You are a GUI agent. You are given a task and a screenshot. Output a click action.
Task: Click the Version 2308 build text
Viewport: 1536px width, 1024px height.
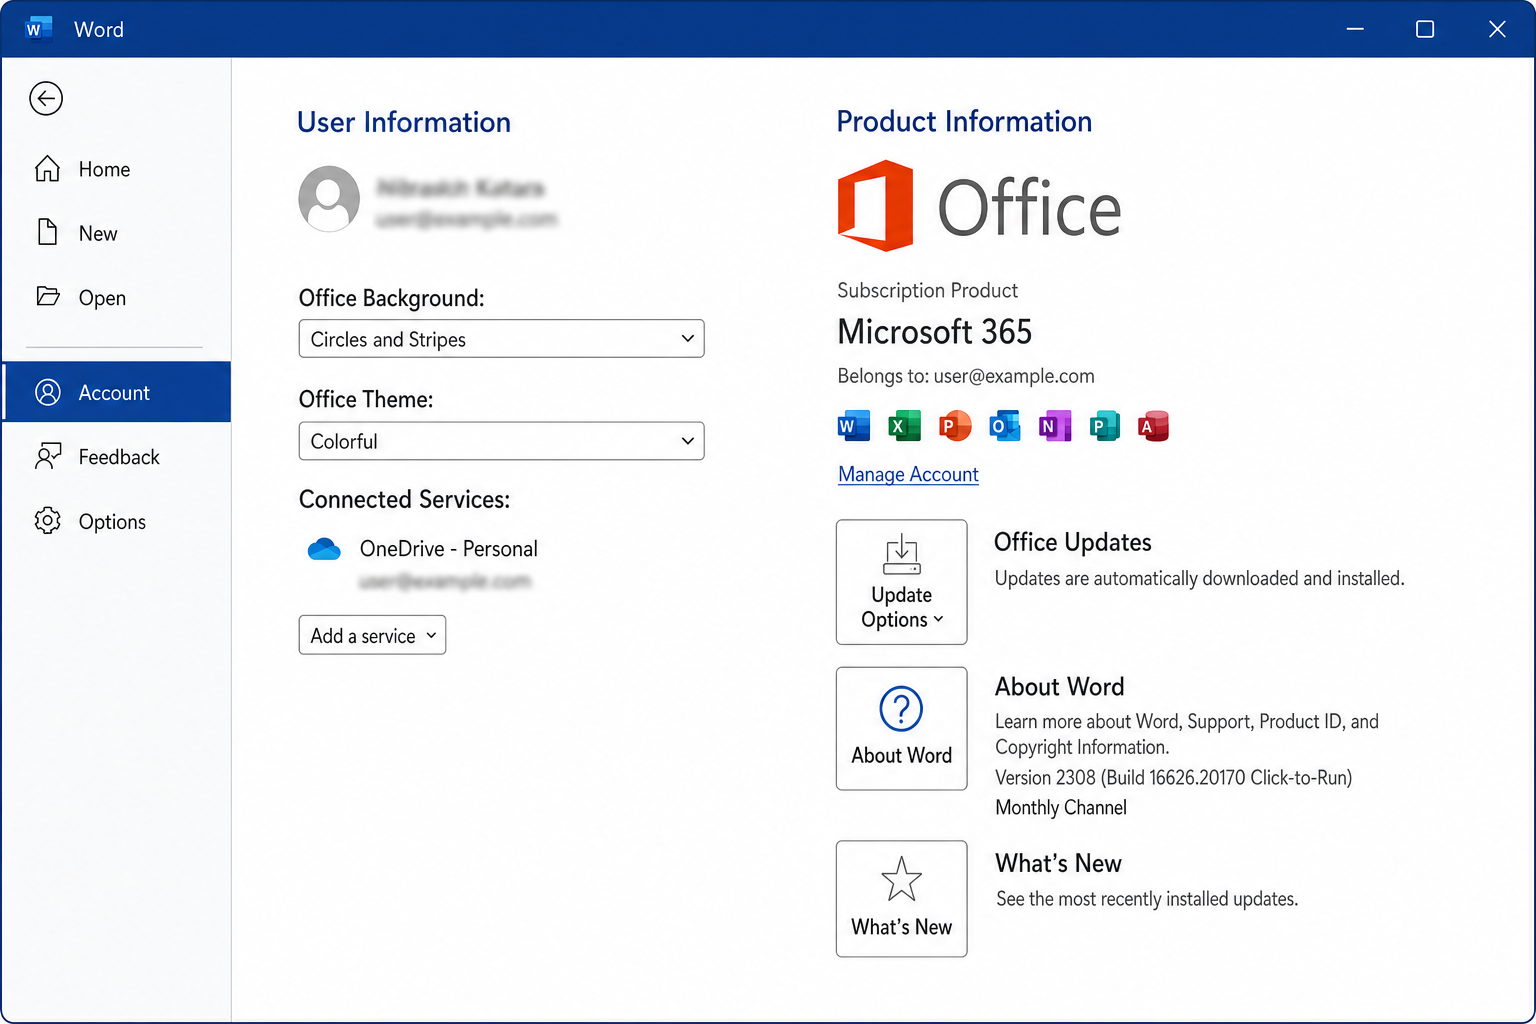[1173, 777]
